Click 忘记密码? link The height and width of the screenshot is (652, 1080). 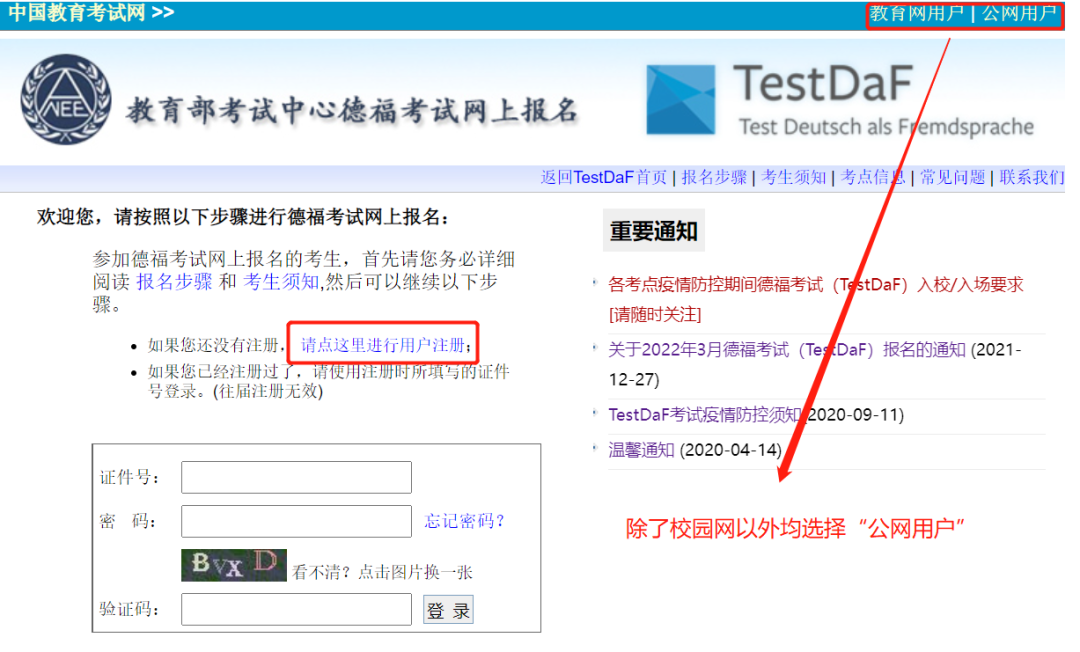click(464, 521)
